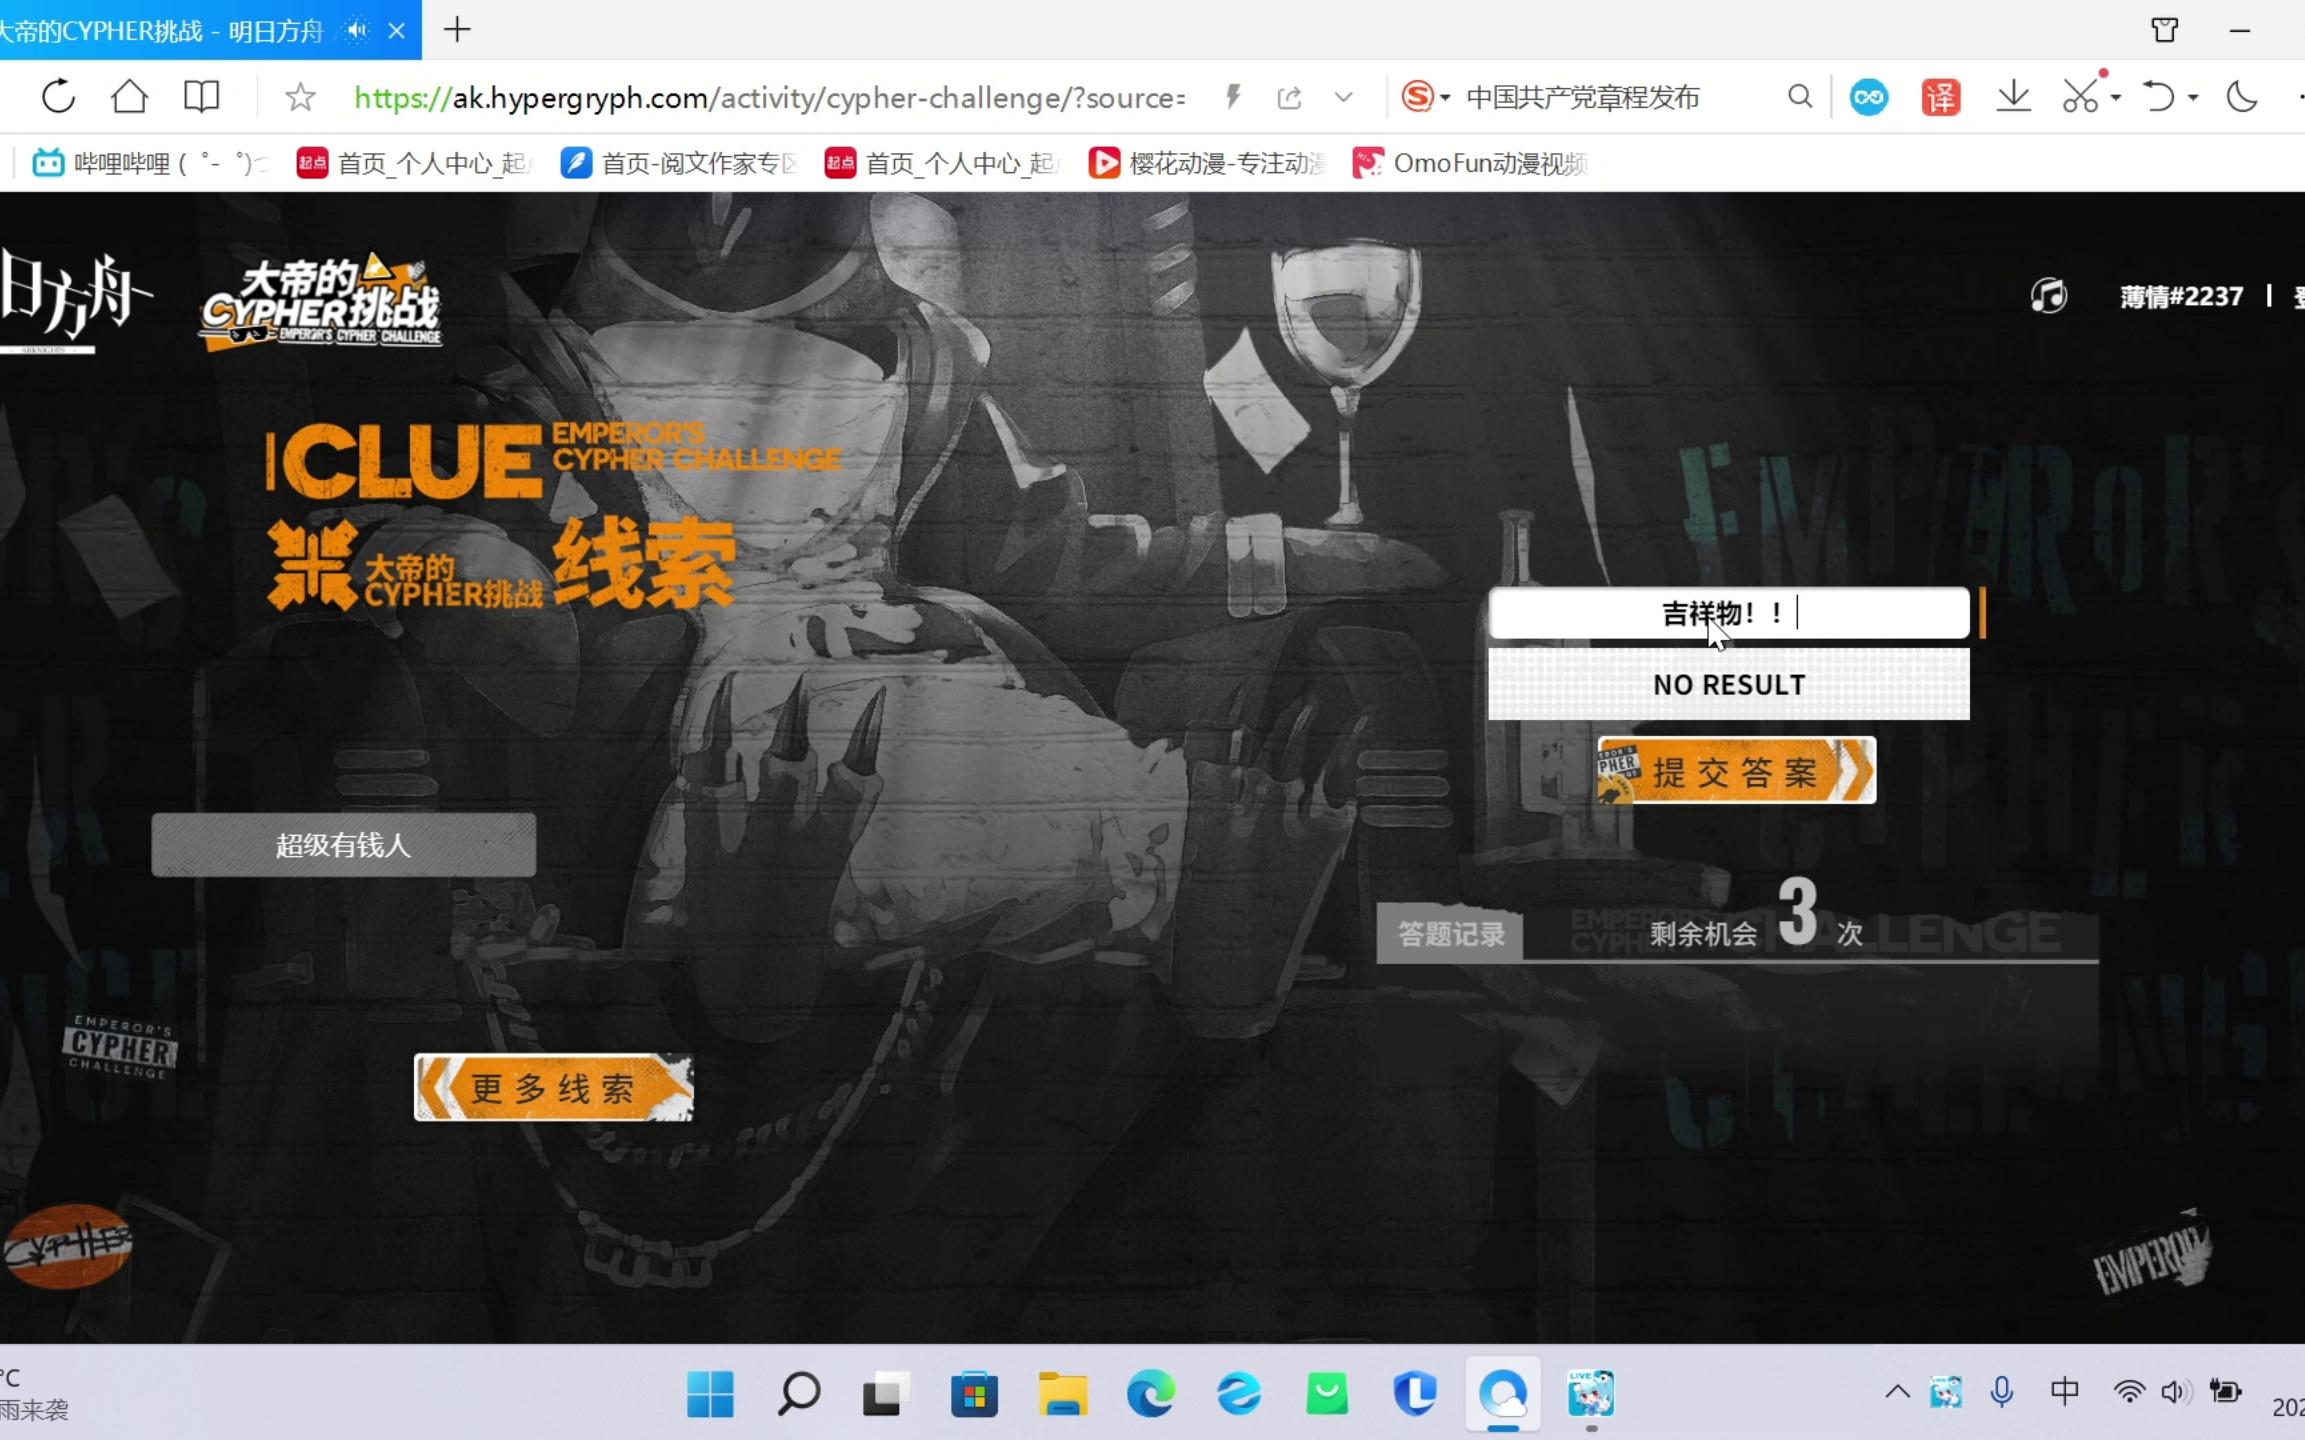Show hidden system tray icons chevron
Image resolution: width=2305 pixels, height=1440 pixels.
1897,1392
